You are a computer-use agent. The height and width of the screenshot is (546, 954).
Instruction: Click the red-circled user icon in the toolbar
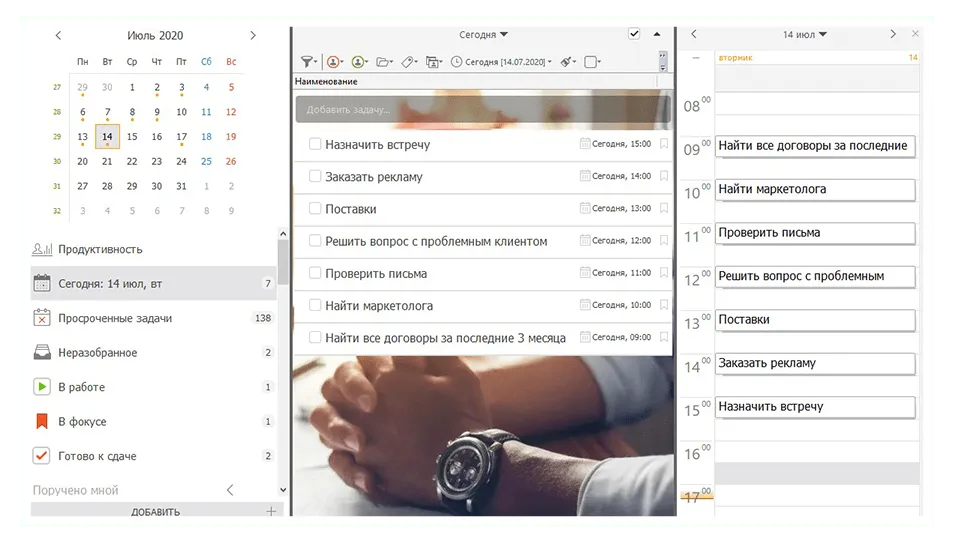pos(334,62)
